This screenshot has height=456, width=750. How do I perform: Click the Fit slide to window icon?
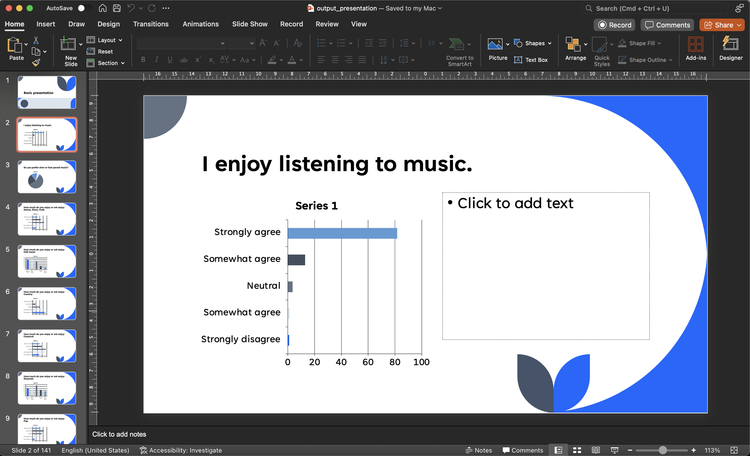click(x=734, y=450)
